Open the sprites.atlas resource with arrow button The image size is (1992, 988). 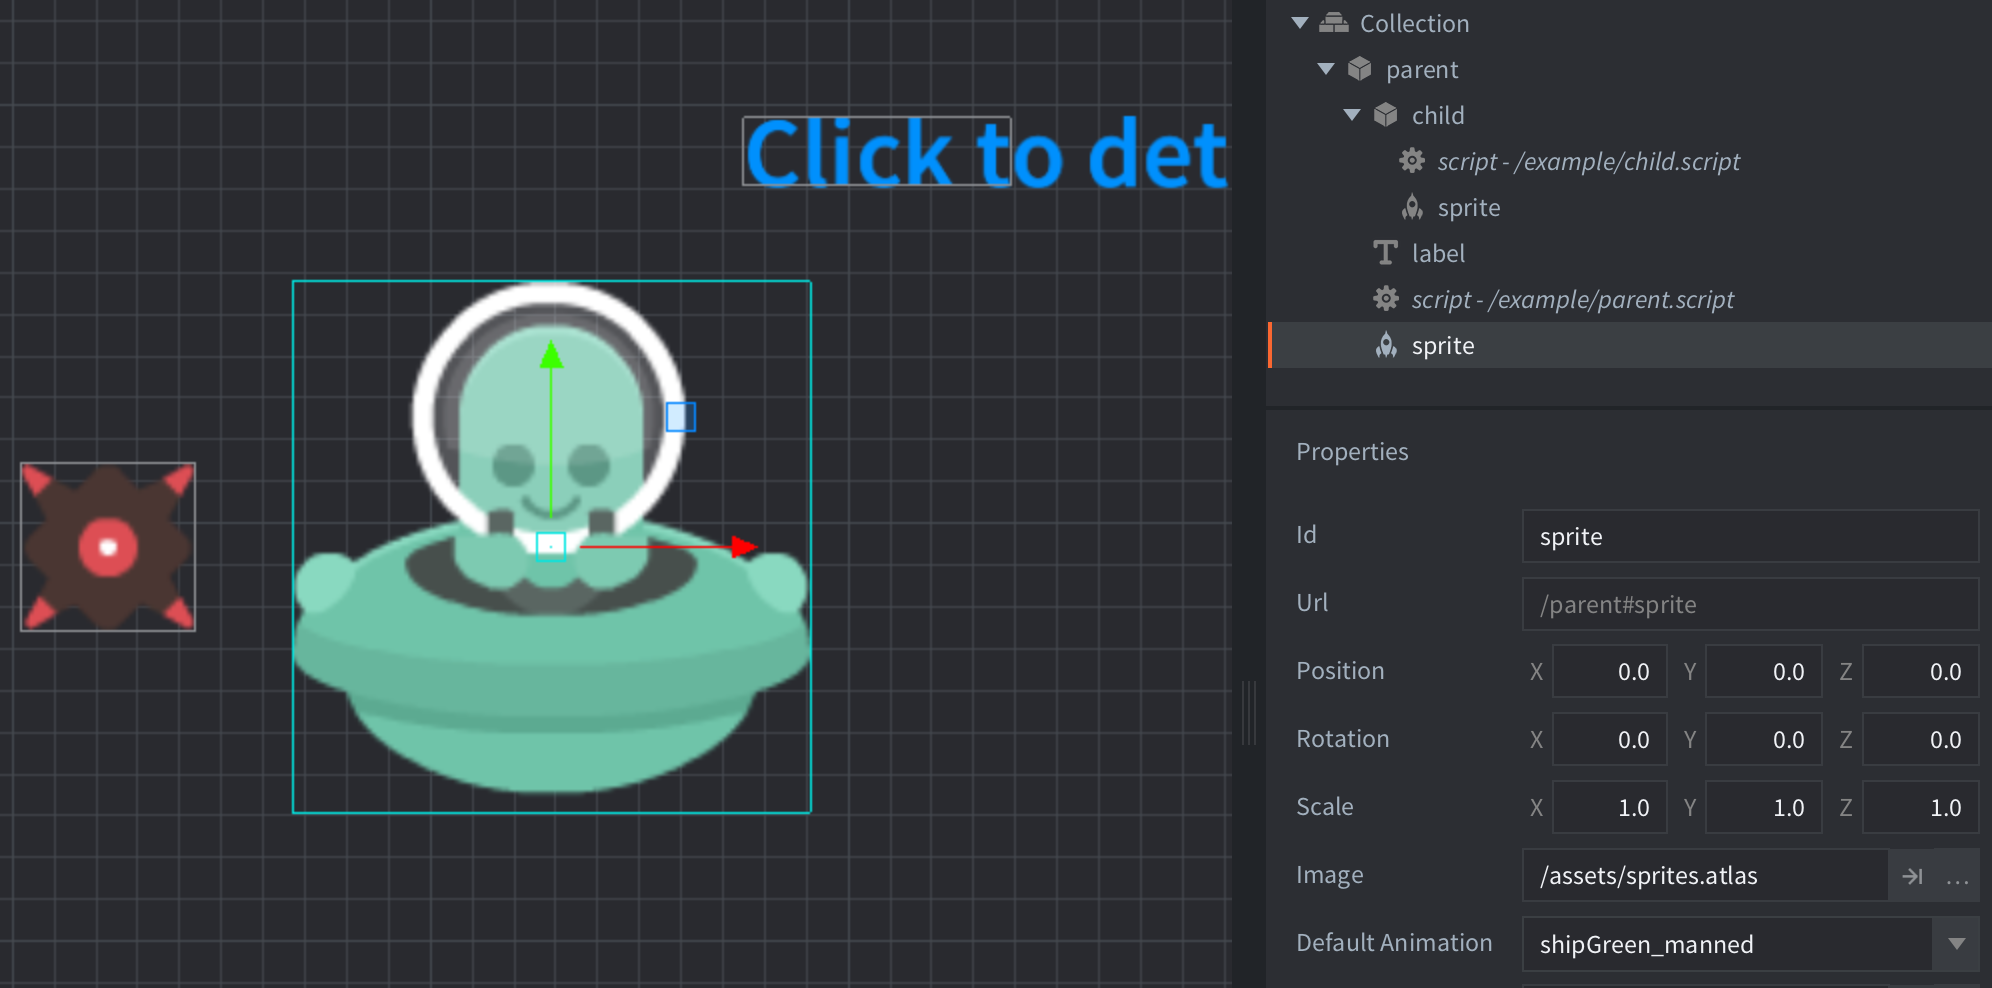click(1912, 876)
